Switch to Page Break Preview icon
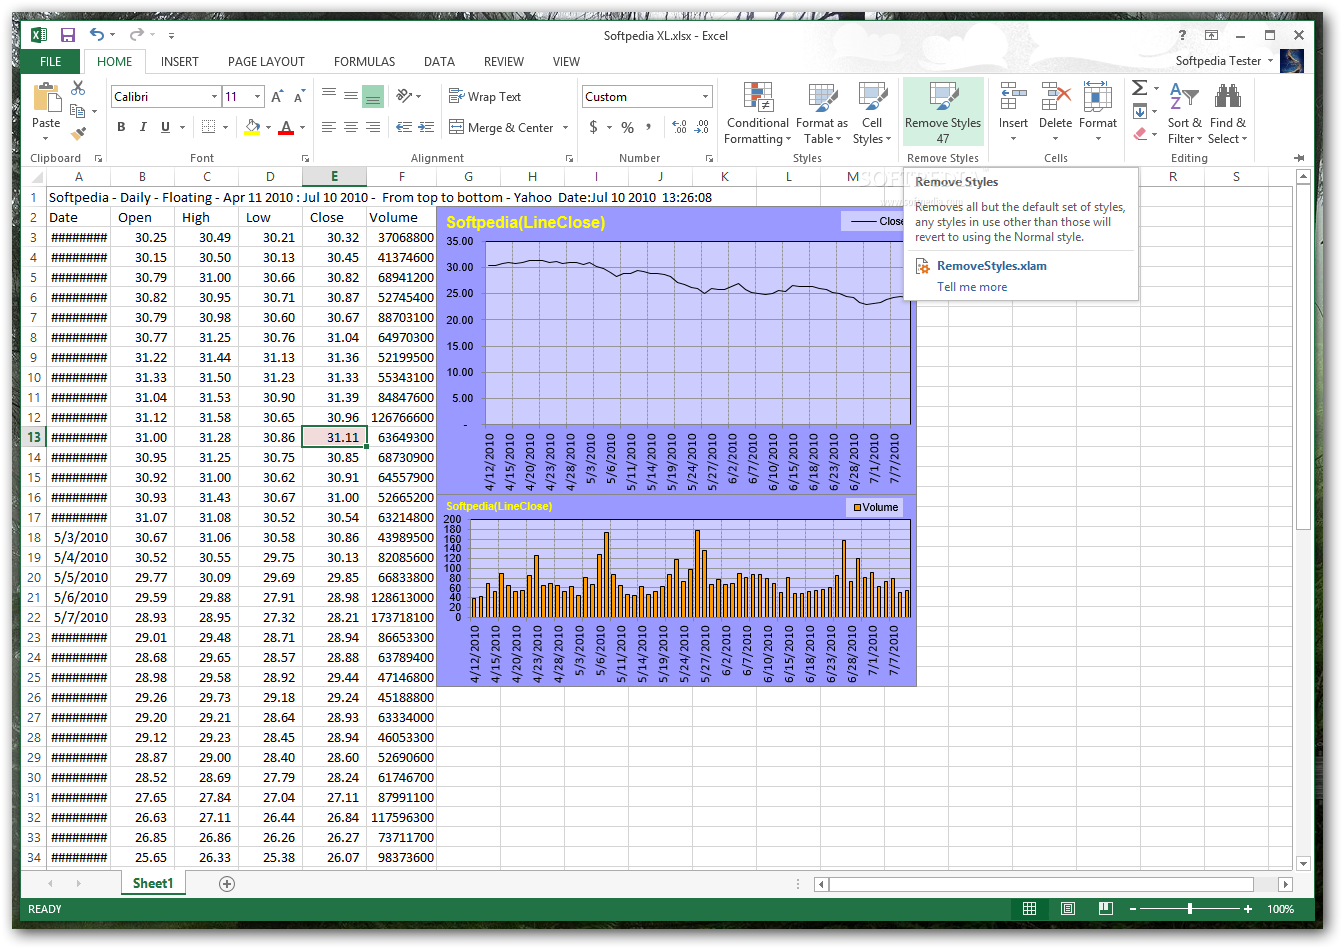 pos(1105,908)
